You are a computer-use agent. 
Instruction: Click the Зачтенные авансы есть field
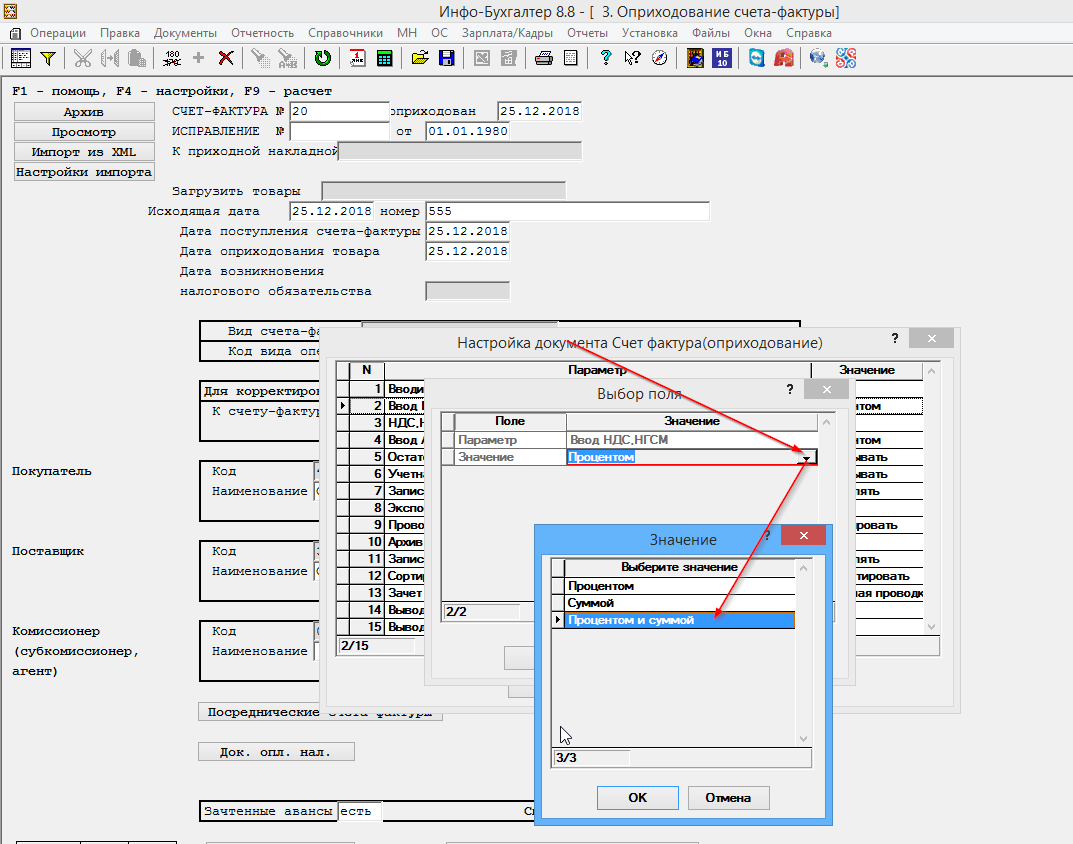(360, 811)
